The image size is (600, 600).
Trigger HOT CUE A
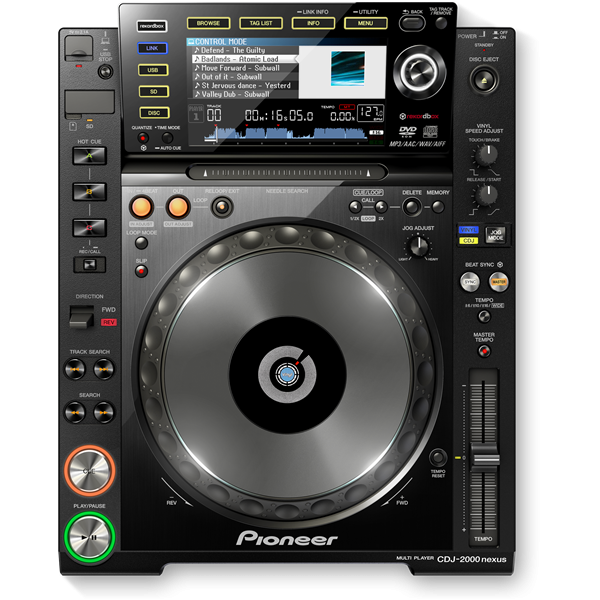89,156
